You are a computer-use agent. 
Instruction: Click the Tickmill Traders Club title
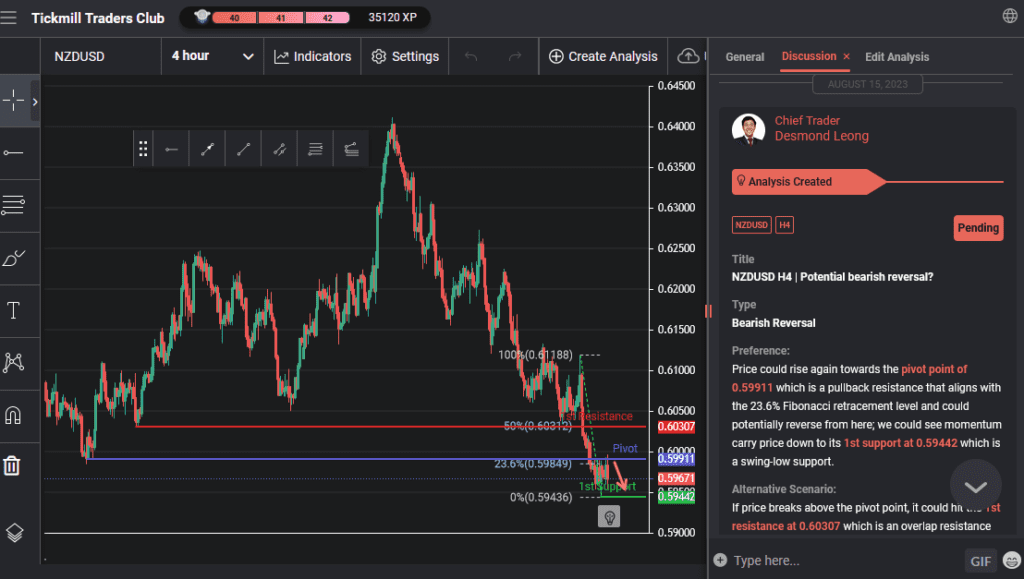[x=98, y=18]
